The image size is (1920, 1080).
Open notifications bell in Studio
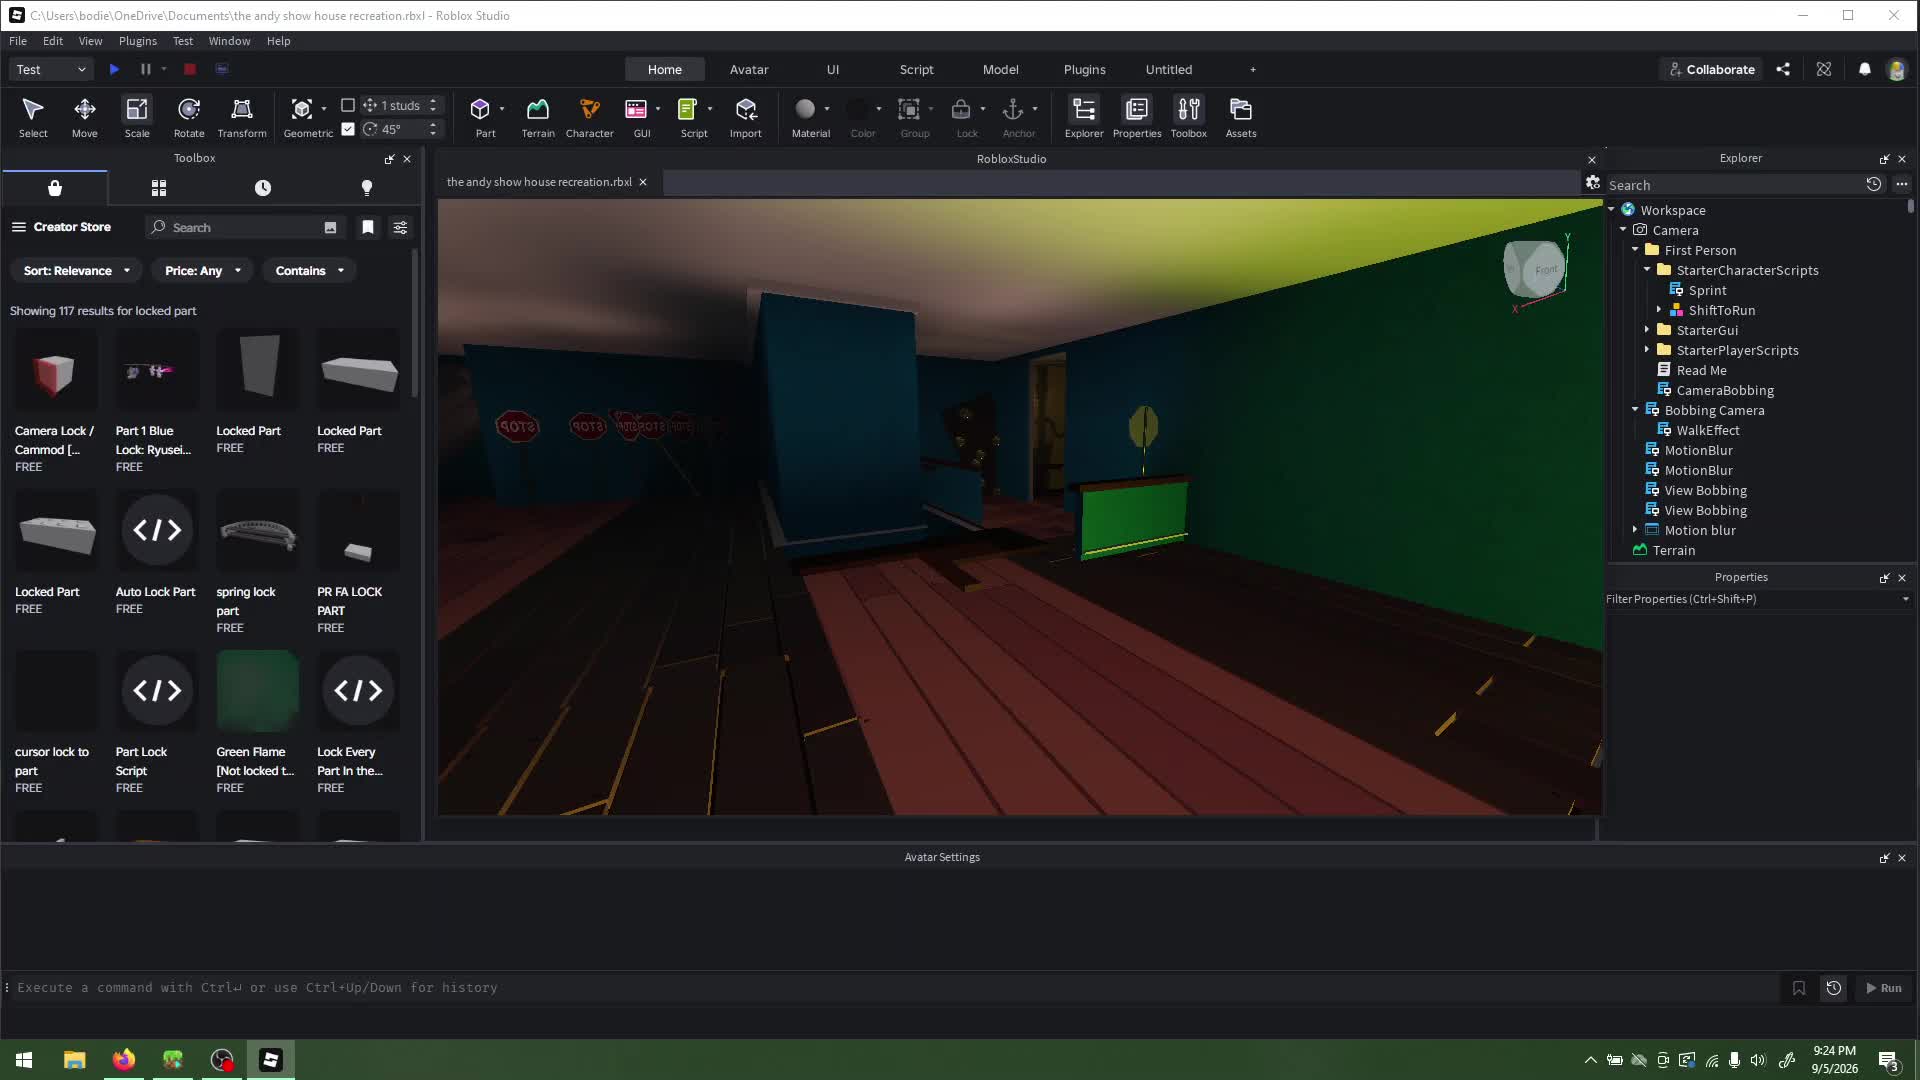pos(1865,69)
